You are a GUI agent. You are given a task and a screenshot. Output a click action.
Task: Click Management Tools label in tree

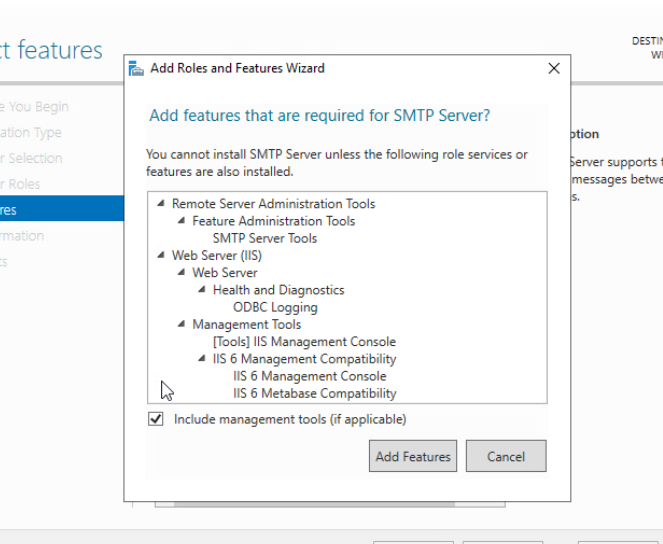click(x=247, y=324)
